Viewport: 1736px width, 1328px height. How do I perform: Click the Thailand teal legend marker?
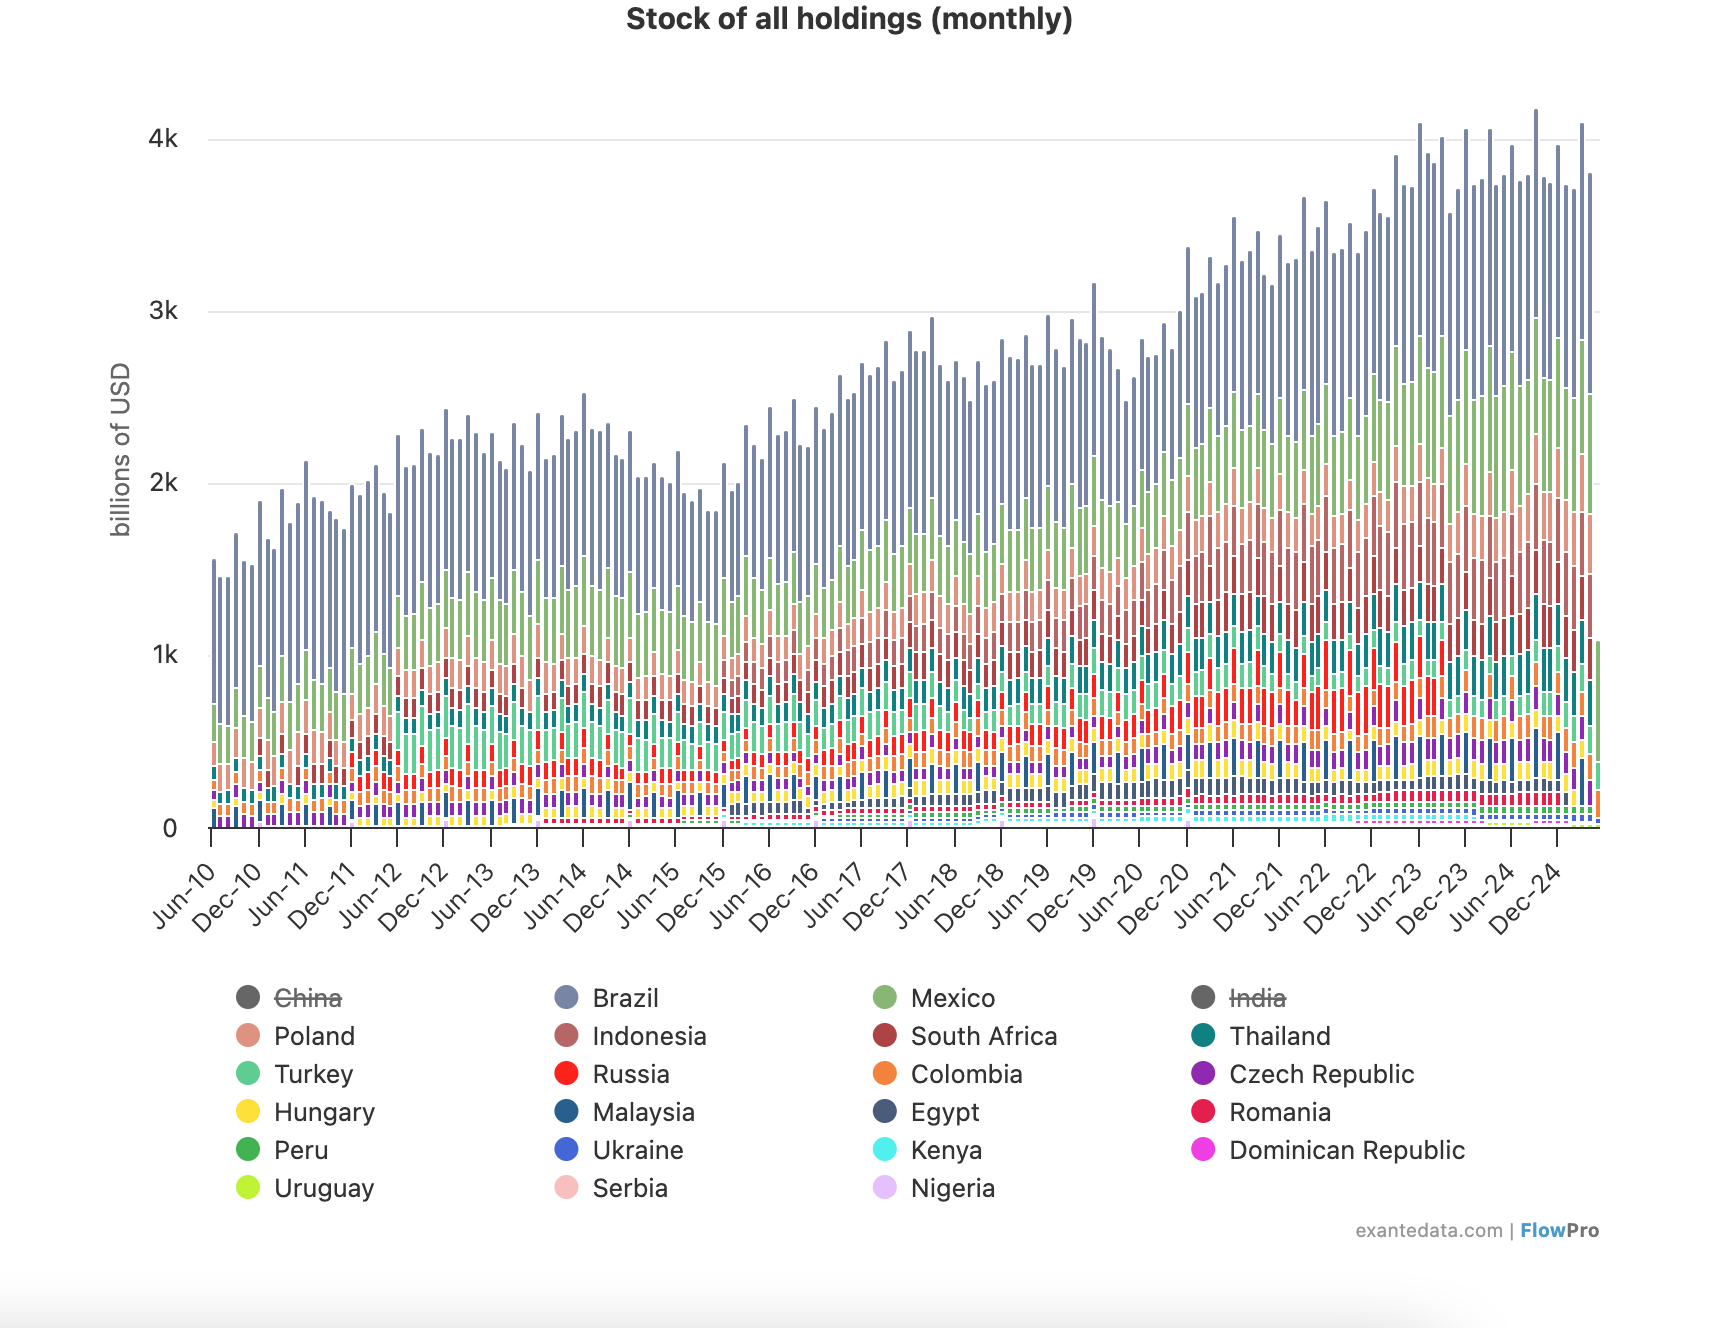point(1203,1036)
